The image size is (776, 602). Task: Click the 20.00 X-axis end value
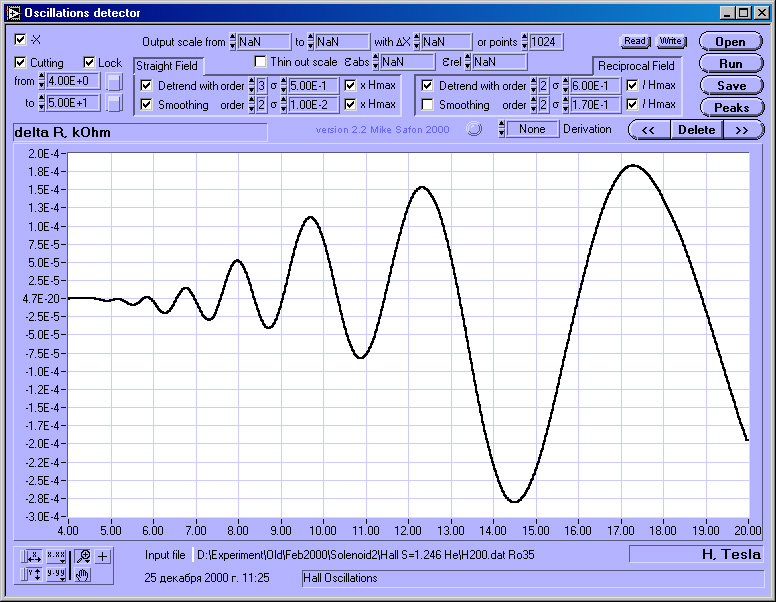[x=747, y=531]
